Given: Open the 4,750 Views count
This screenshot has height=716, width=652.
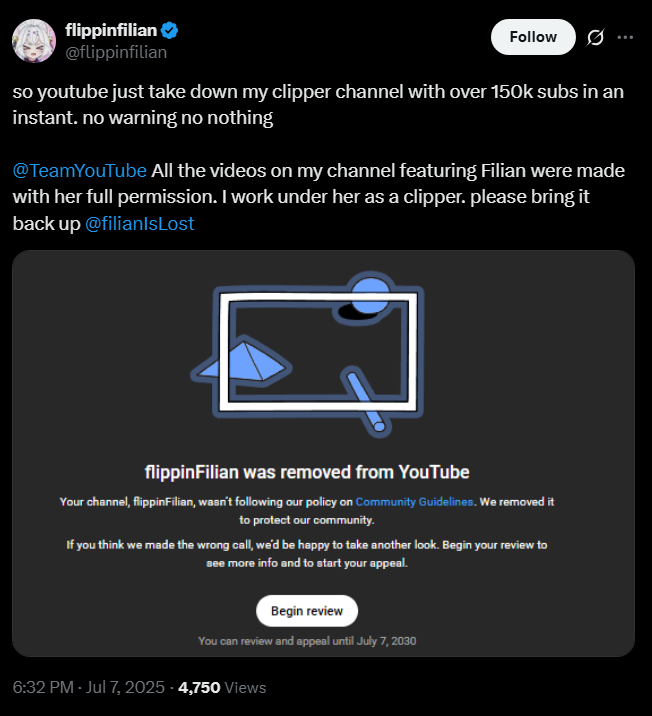Looking at the screenshot, I should [x=222, y=688].
